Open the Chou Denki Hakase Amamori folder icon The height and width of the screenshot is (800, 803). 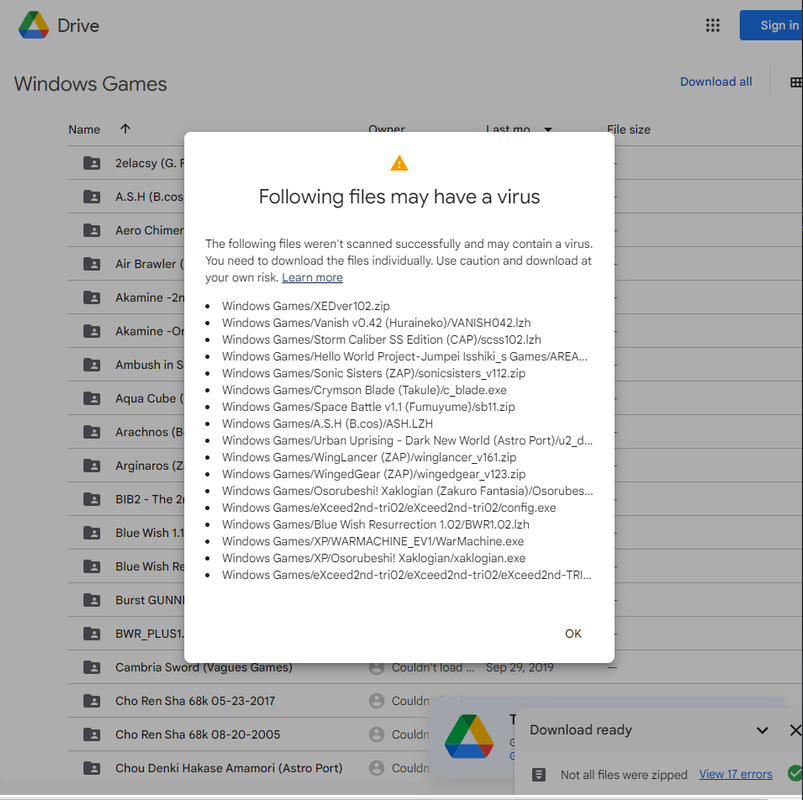tap(92, 768)
